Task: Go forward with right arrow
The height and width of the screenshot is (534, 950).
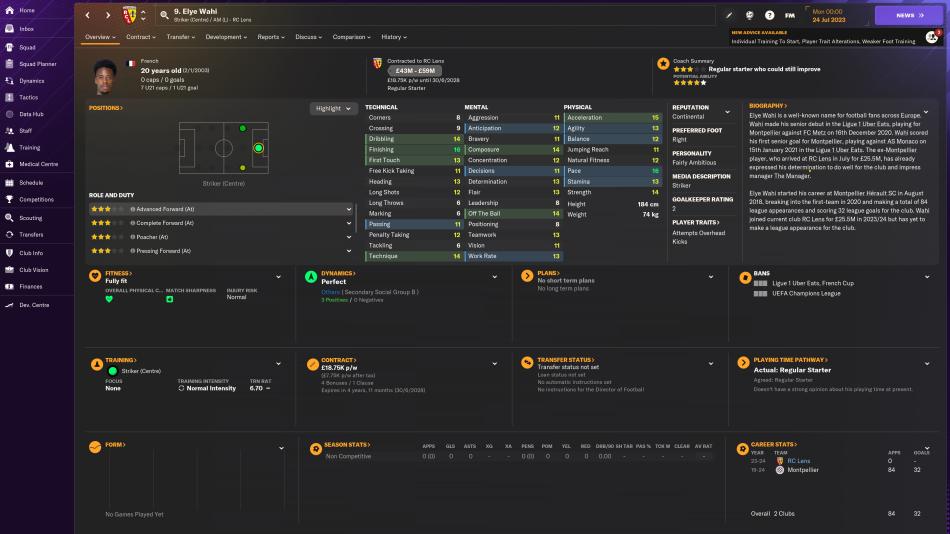Action: (108, 15)
